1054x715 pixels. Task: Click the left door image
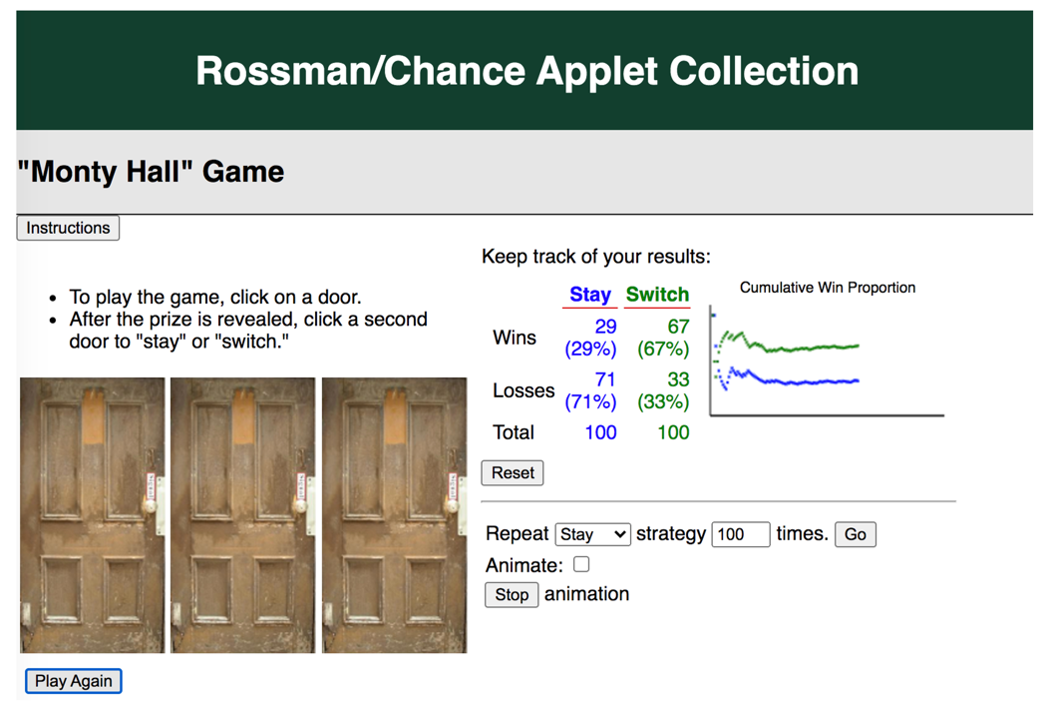coord(92,515)
